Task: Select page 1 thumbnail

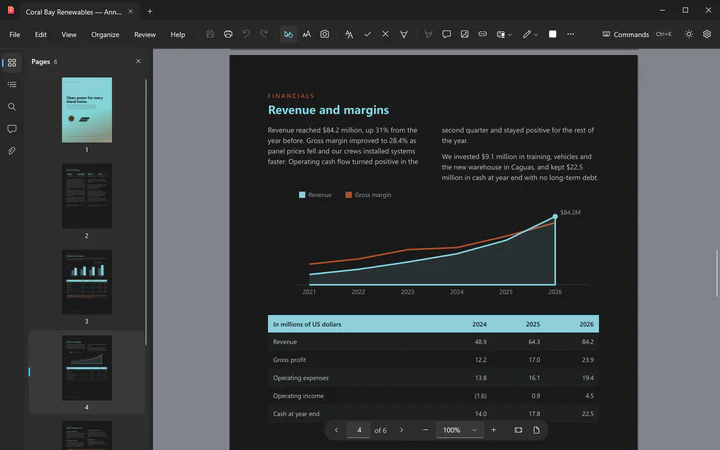Action: coord(87,110)
